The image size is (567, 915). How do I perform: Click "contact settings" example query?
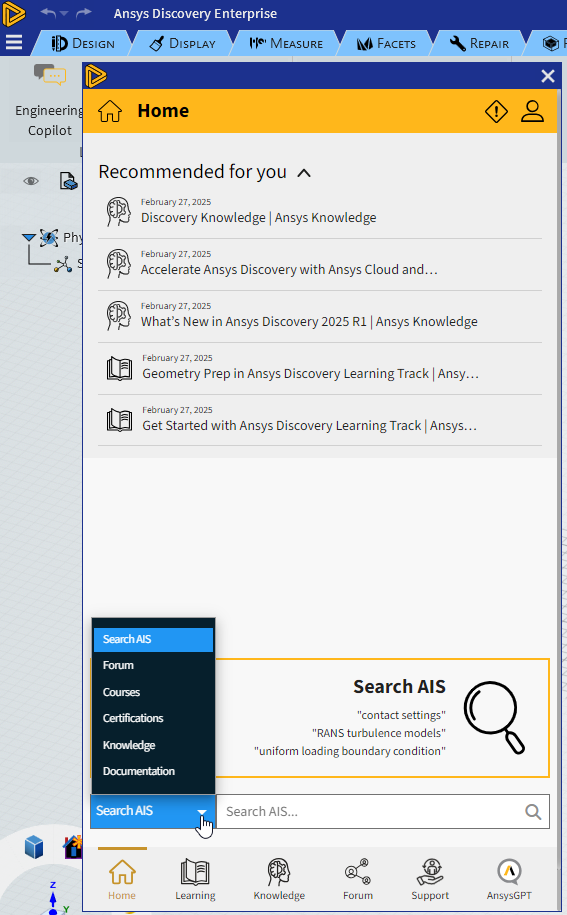click(401, 715)
